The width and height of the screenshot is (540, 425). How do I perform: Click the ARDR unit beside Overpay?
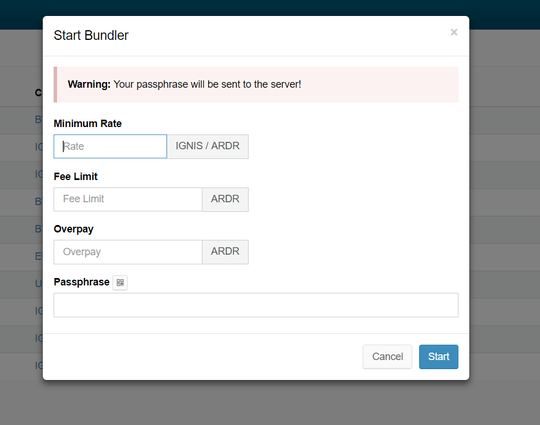pos(225,252)
